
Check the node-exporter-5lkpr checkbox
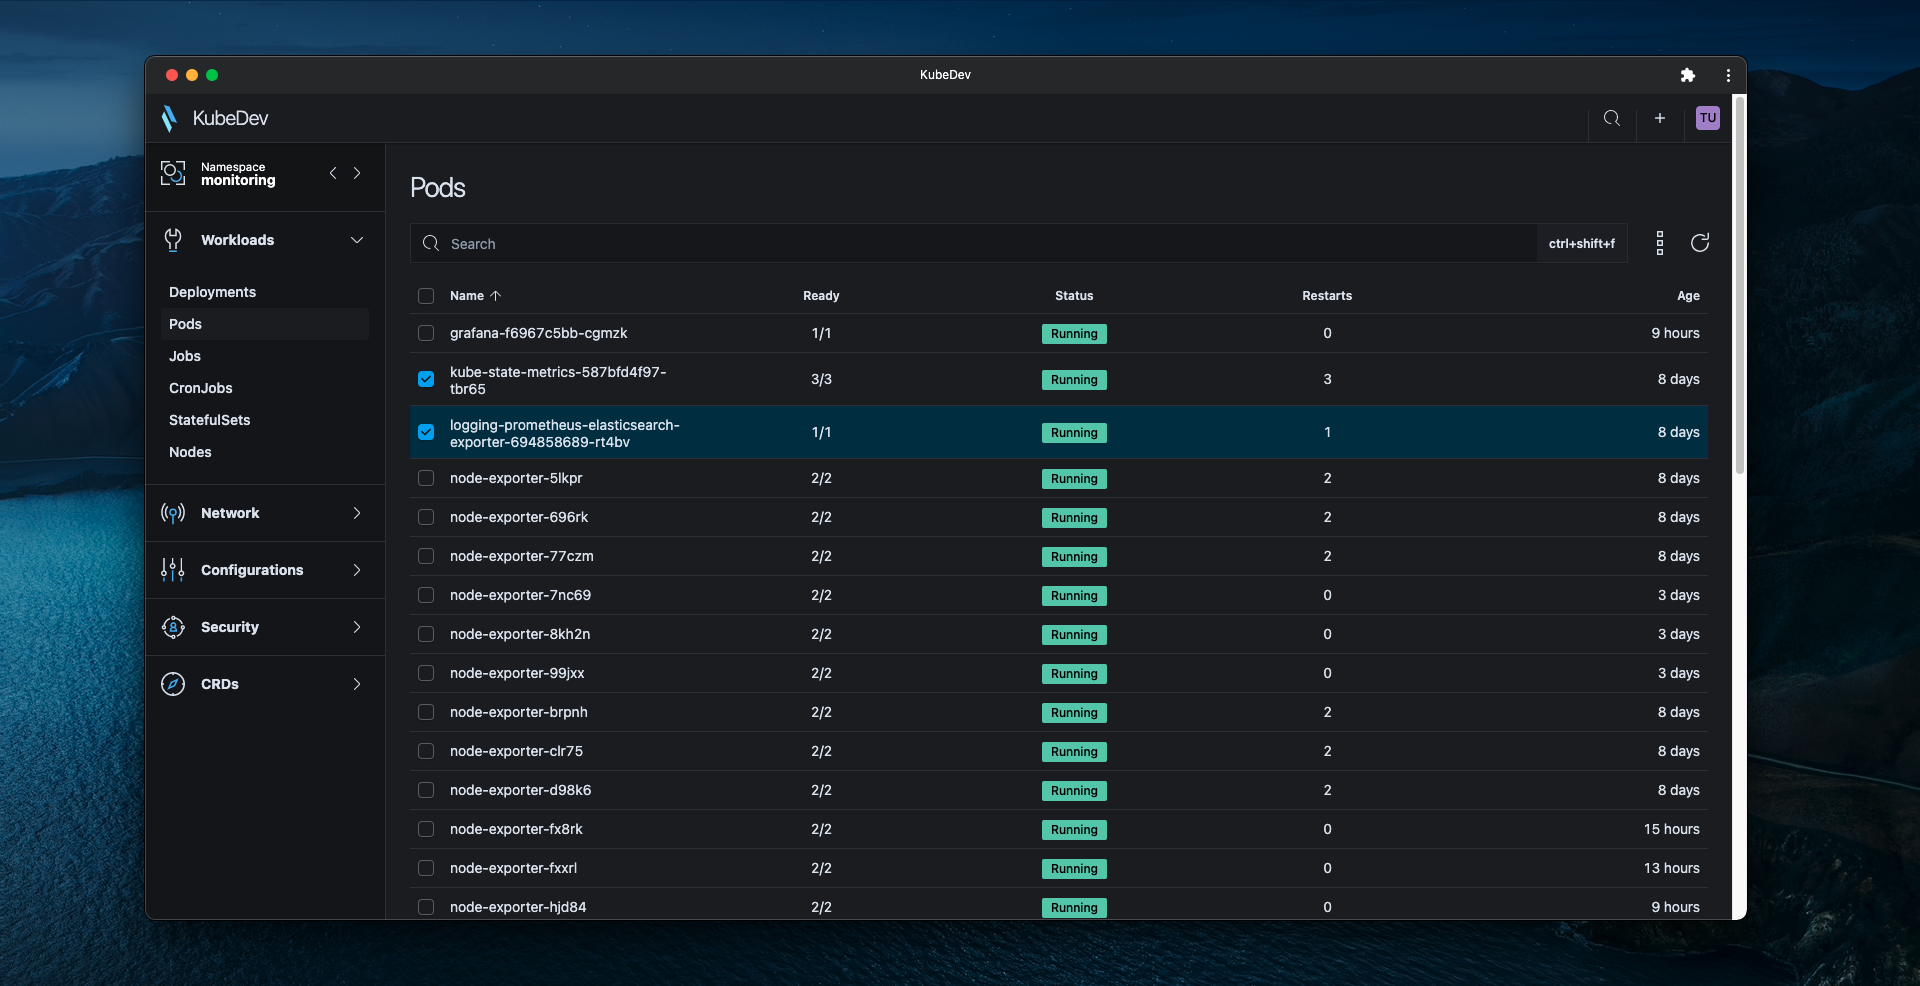coord(426,478)
